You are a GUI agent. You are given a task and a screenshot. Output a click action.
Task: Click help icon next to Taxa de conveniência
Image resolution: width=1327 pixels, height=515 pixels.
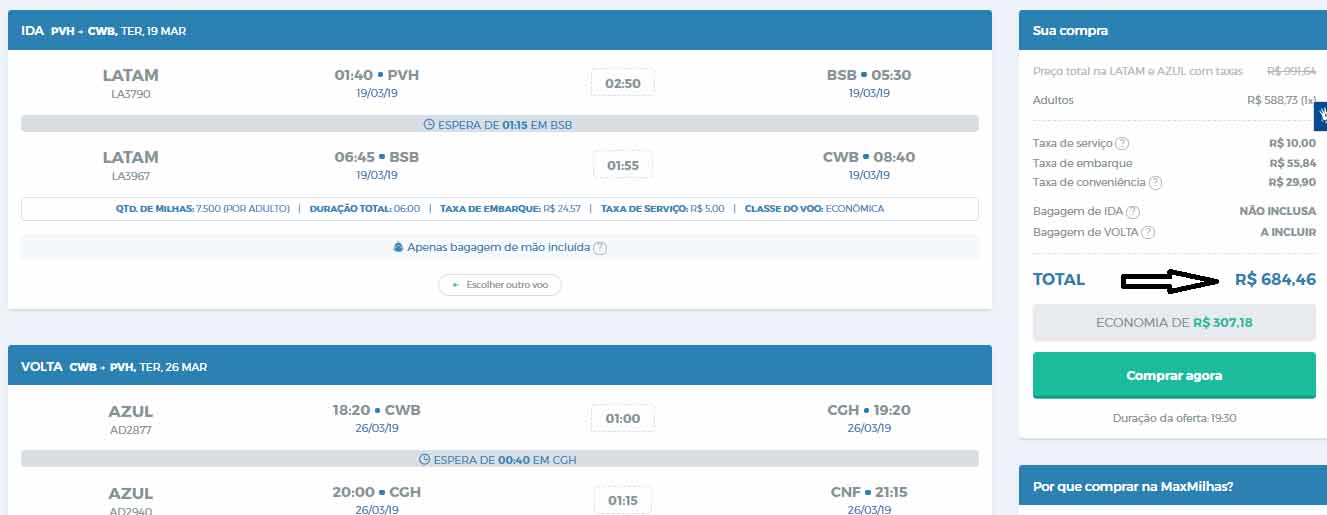pyautogui.click(x=1156, y=183)
